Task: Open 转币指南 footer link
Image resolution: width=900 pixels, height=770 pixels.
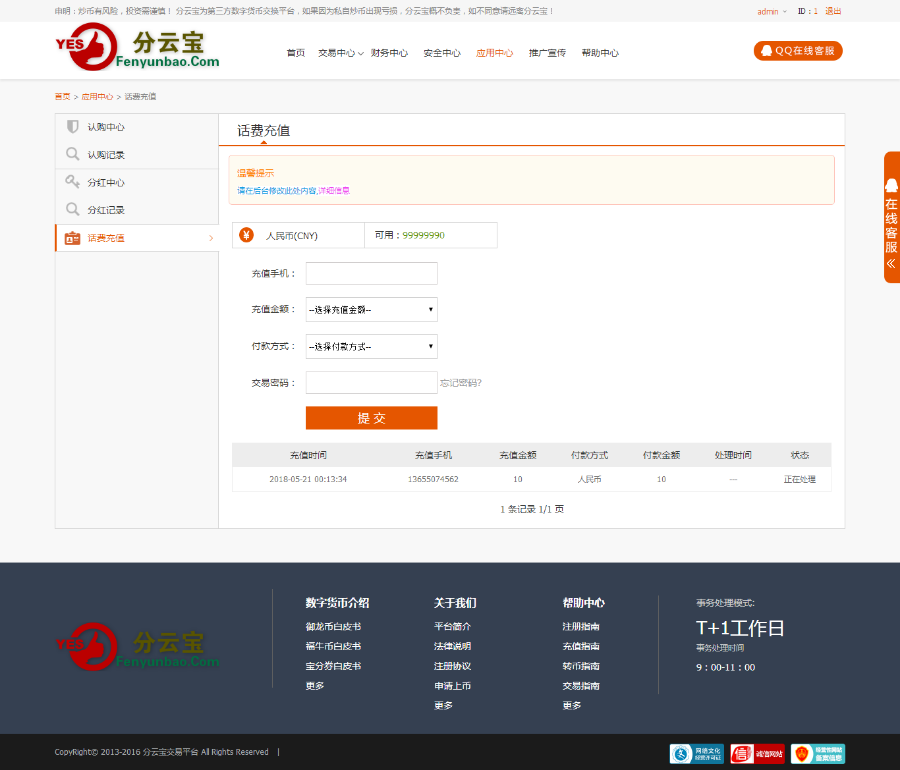Action: coord(581,666)
